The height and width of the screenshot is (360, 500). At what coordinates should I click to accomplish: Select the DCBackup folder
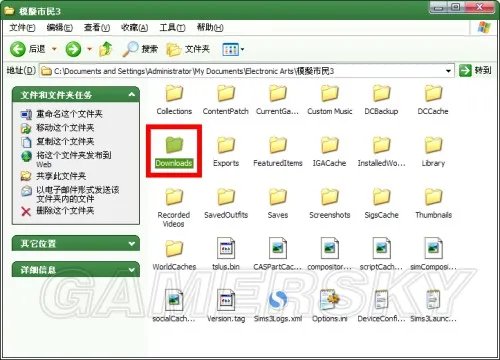pos(381,100)
